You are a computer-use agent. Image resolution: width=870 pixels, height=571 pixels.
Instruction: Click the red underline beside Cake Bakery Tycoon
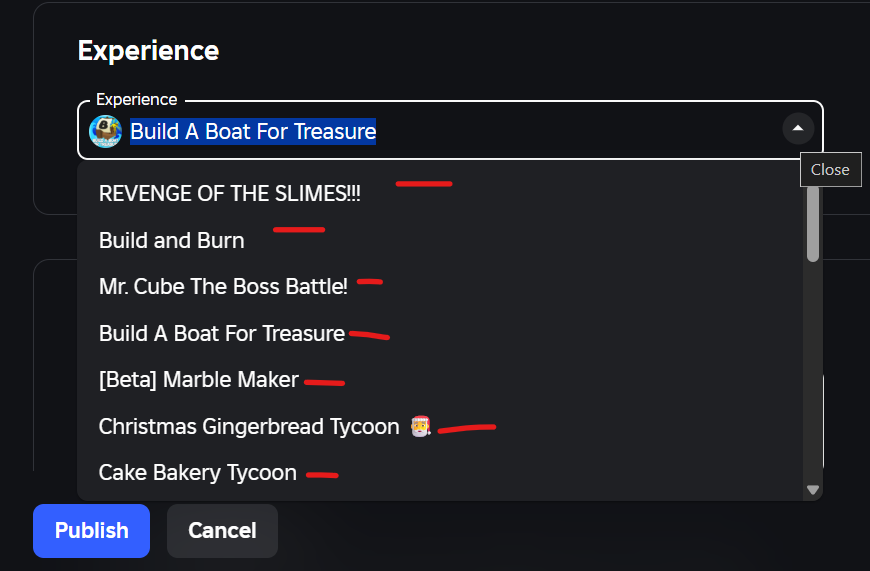click(x=321, y=475)
